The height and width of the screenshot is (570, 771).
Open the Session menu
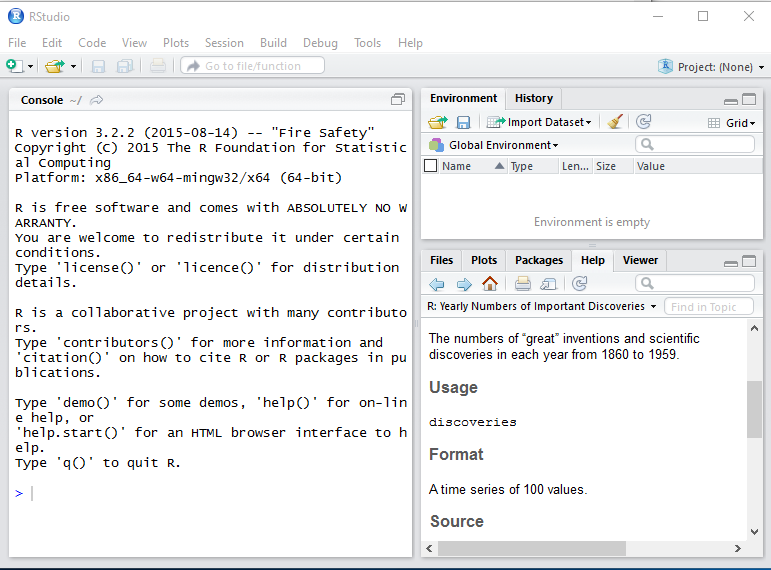coord(224,43)
